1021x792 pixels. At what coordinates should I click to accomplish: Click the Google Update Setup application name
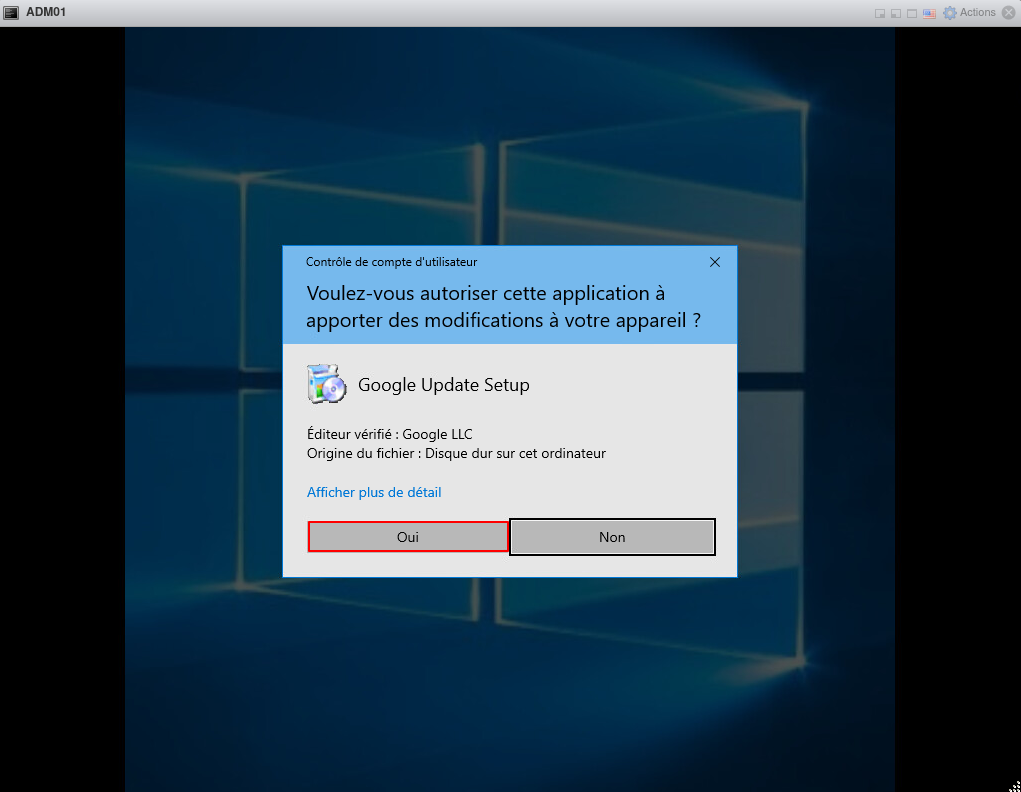click(x=444, y=385)
